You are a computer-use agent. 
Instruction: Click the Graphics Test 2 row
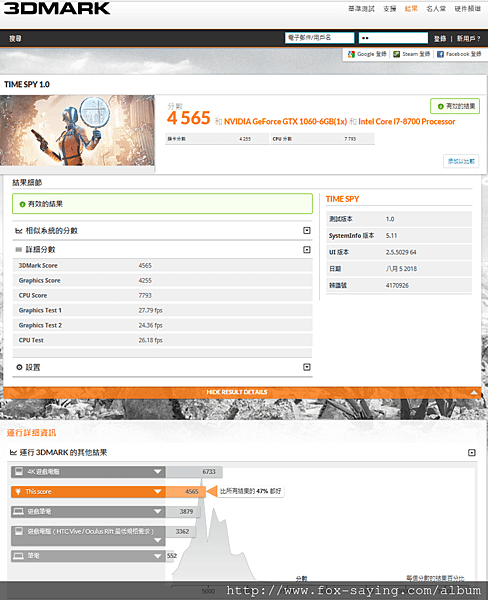163,325
